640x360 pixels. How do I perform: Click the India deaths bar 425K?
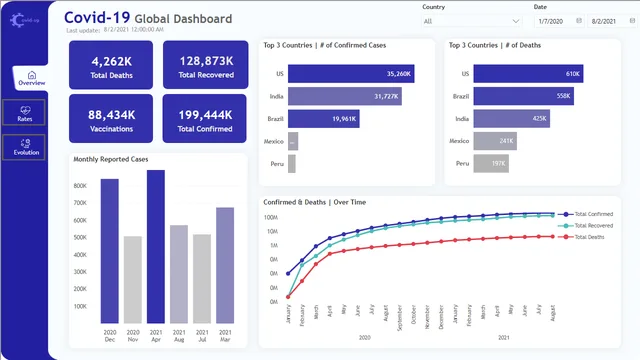coord(511,119)
